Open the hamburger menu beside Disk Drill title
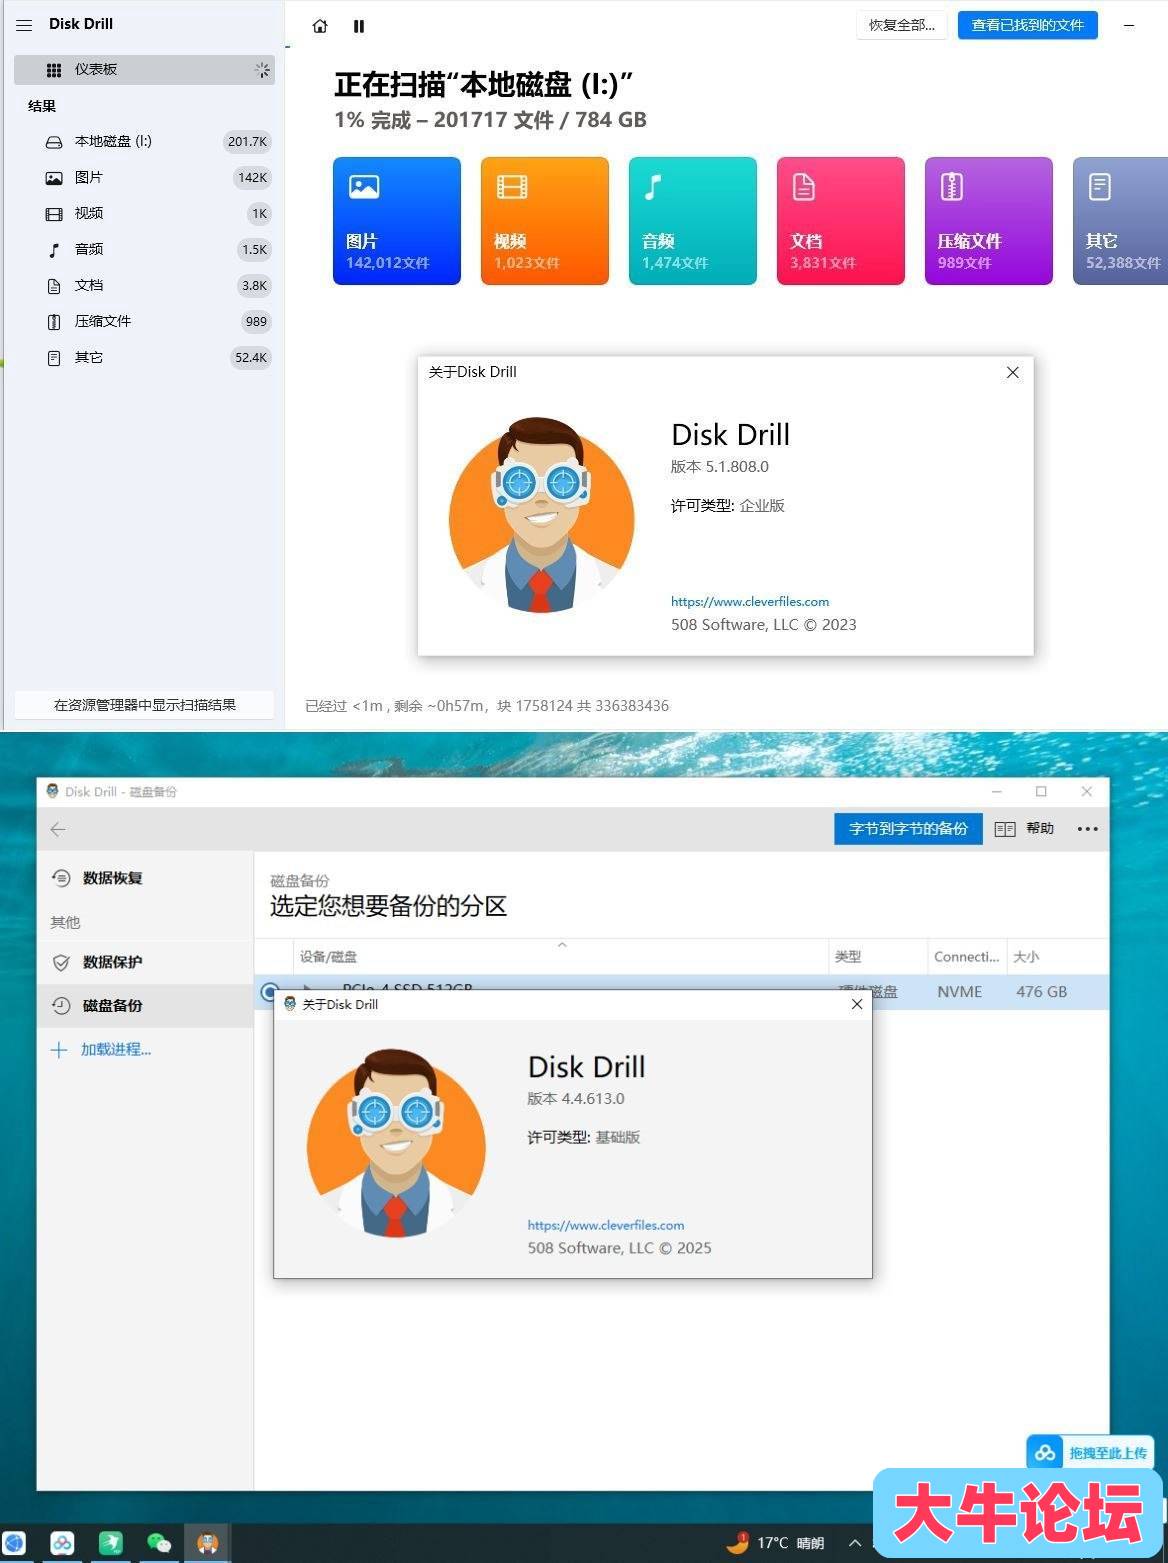 click(x=24, y=25)
